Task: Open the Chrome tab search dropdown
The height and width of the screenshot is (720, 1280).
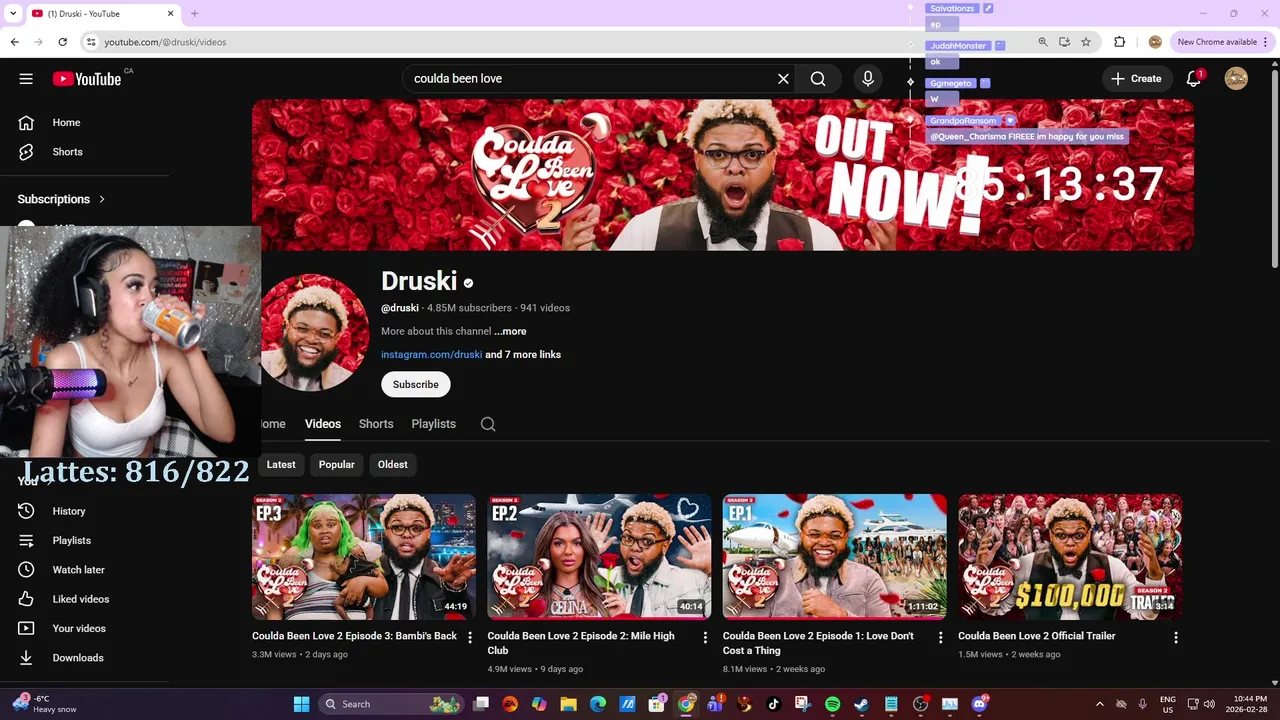Action: [13, 14]
